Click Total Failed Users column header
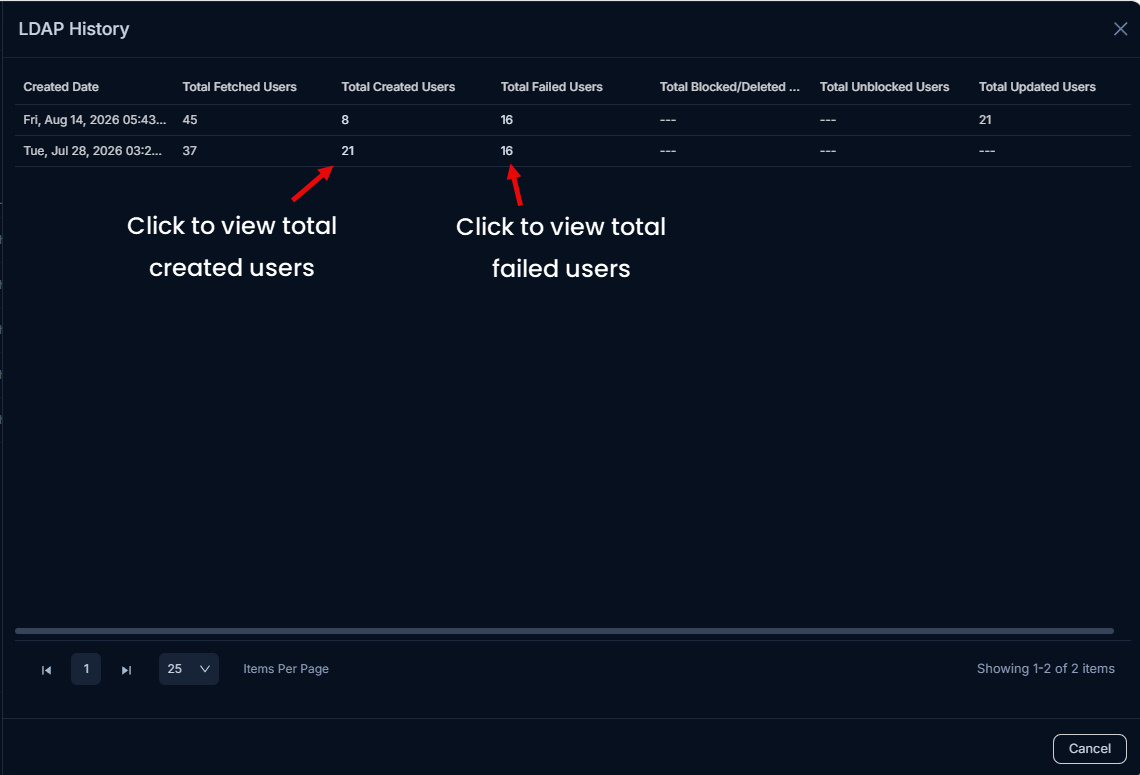The width and height of the screenshot is (1140, 775). pyautogui.click(x=552, y=87)
